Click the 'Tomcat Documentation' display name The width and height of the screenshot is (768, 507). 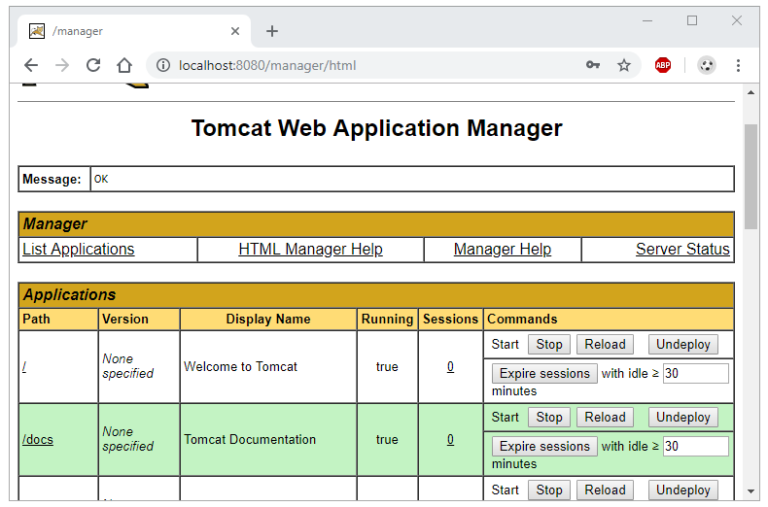(x=250, y=440)
